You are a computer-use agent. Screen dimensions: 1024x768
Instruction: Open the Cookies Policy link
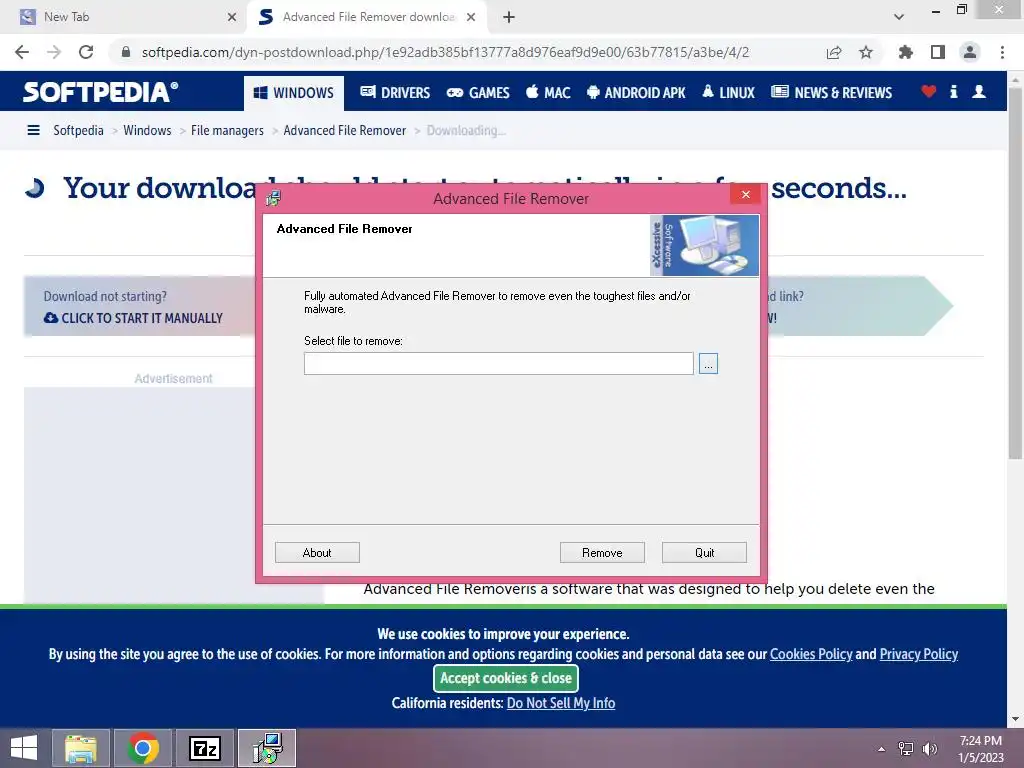810,654
